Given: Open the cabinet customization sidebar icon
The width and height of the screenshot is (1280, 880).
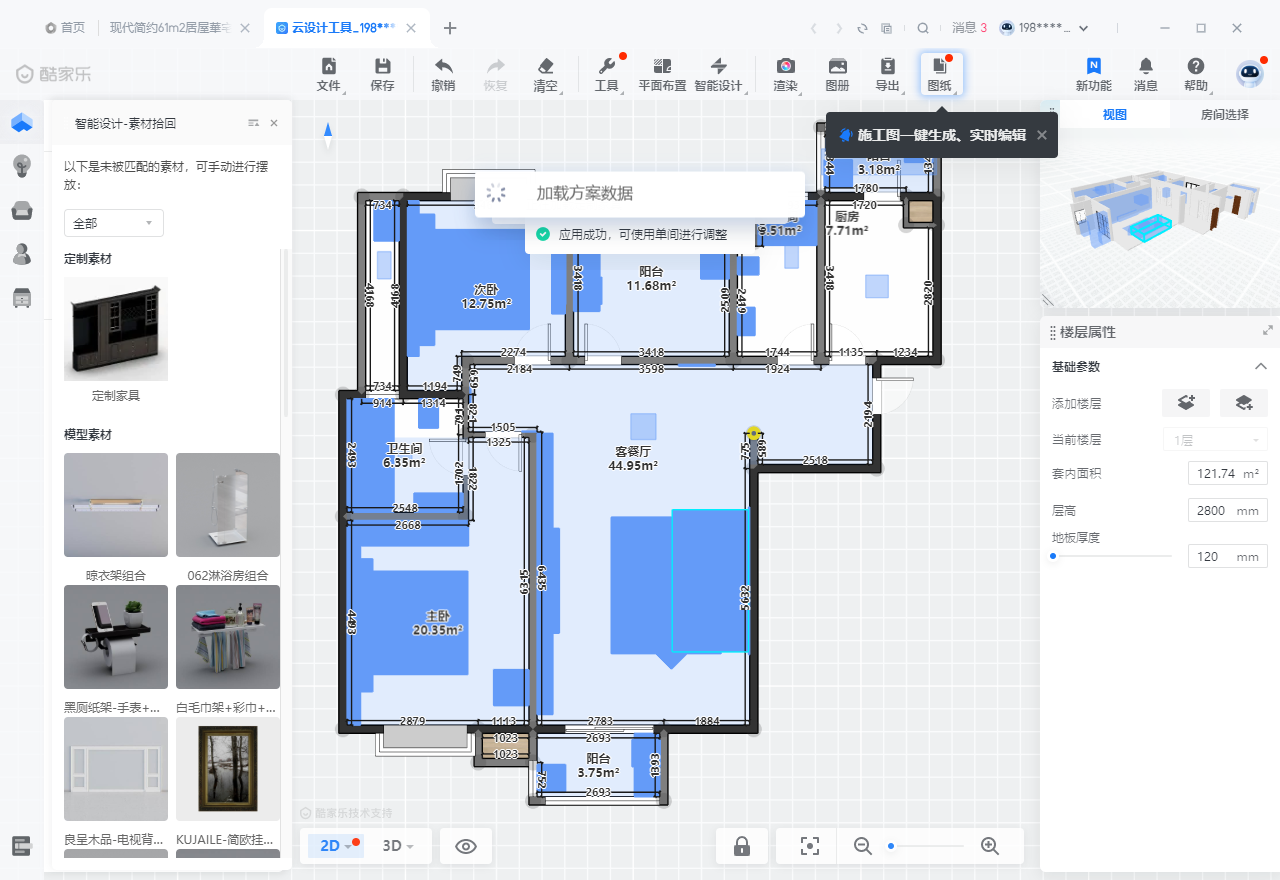Looking at the screenshot, I should click(22, 297).
